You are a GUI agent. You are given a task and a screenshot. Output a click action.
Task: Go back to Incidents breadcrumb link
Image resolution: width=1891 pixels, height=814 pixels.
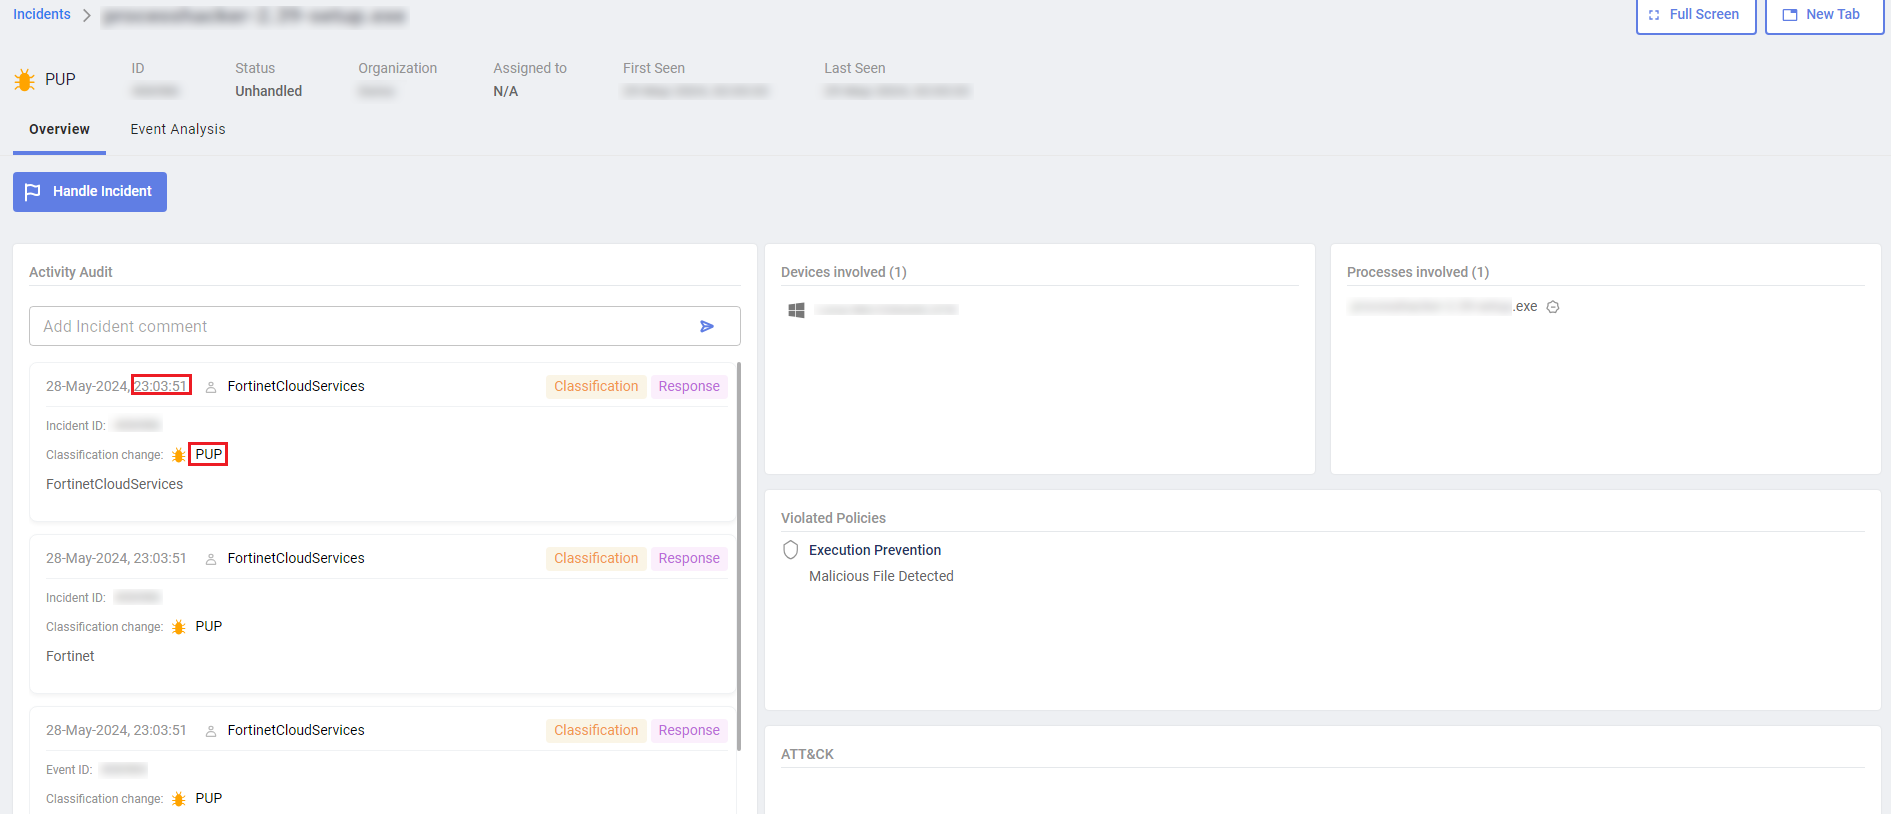pyautogui.click(x=42, y=14)
